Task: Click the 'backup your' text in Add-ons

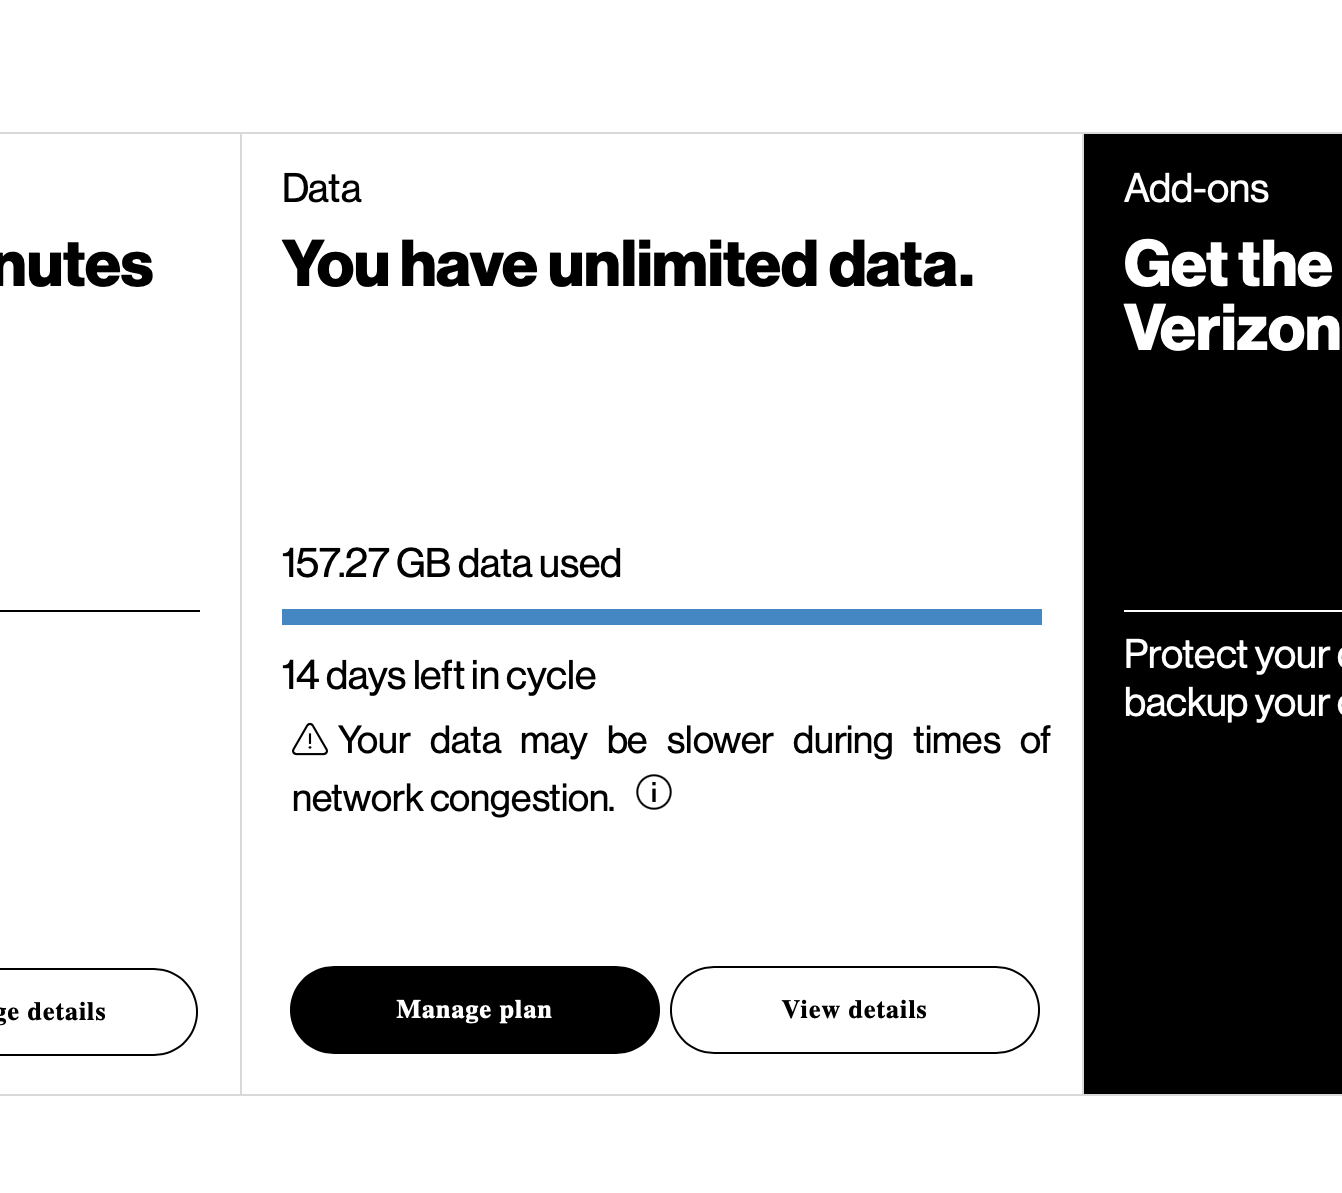Action: point(1227,703)
